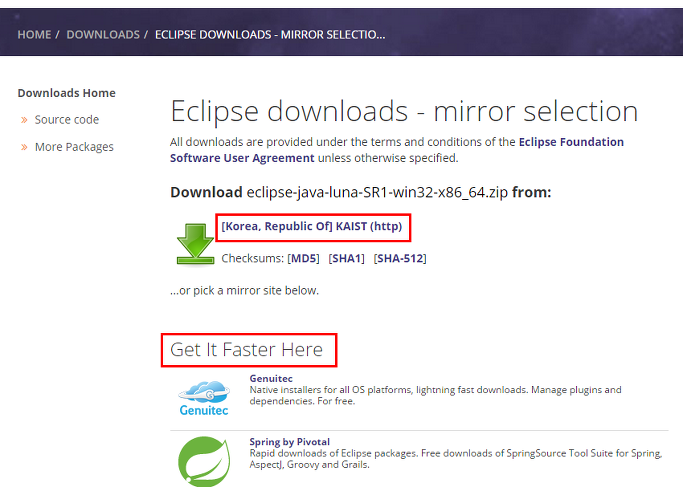
Task: Open the Genuitec title link
Action: [271, 379]
